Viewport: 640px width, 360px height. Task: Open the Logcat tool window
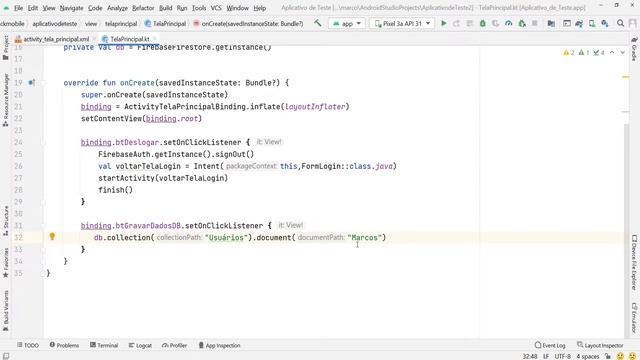(x=140, y=345)
